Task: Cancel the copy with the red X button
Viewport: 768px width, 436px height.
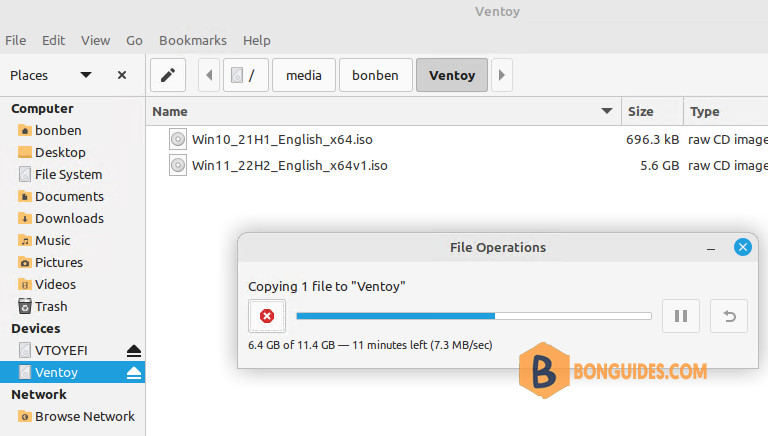Action: click(x=267, y=316)
